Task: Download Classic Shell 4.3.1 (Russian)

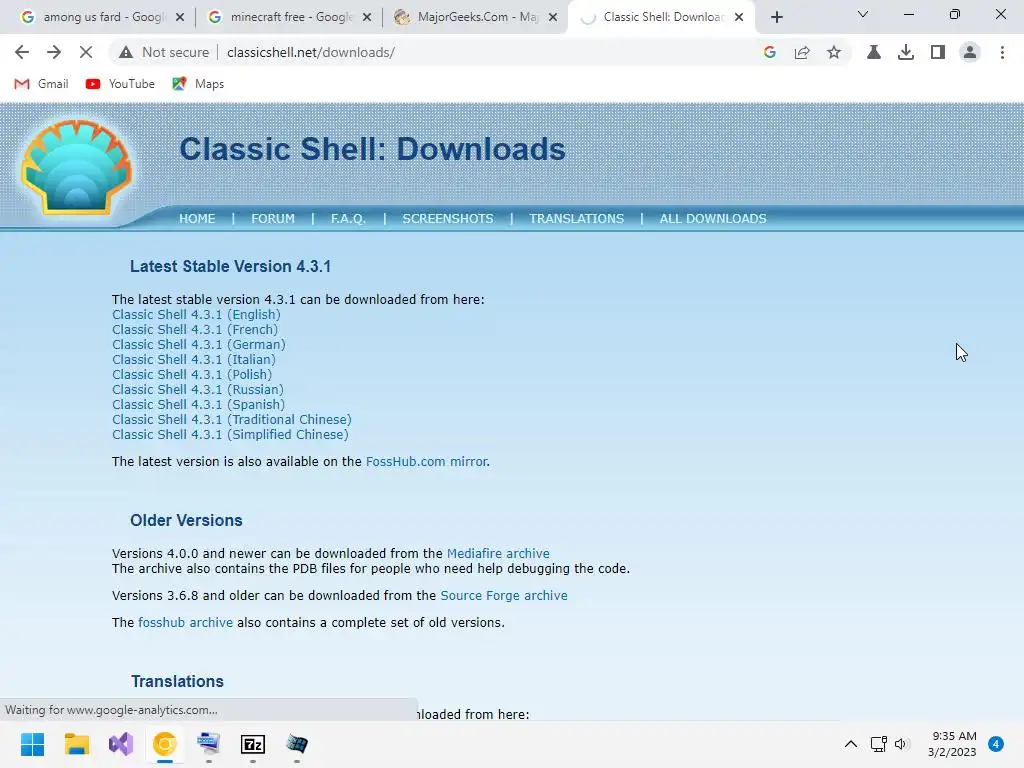Action: tap(197, 390)
